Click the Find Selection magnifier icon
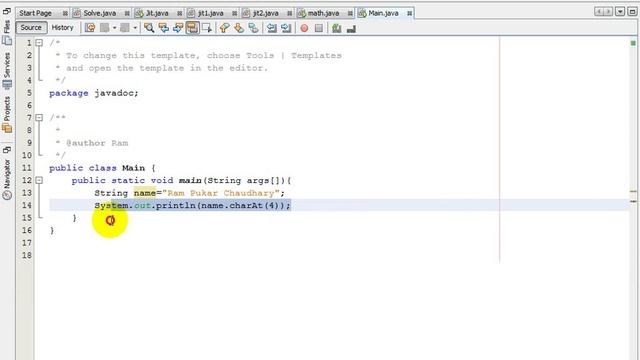 click(149, 28)
